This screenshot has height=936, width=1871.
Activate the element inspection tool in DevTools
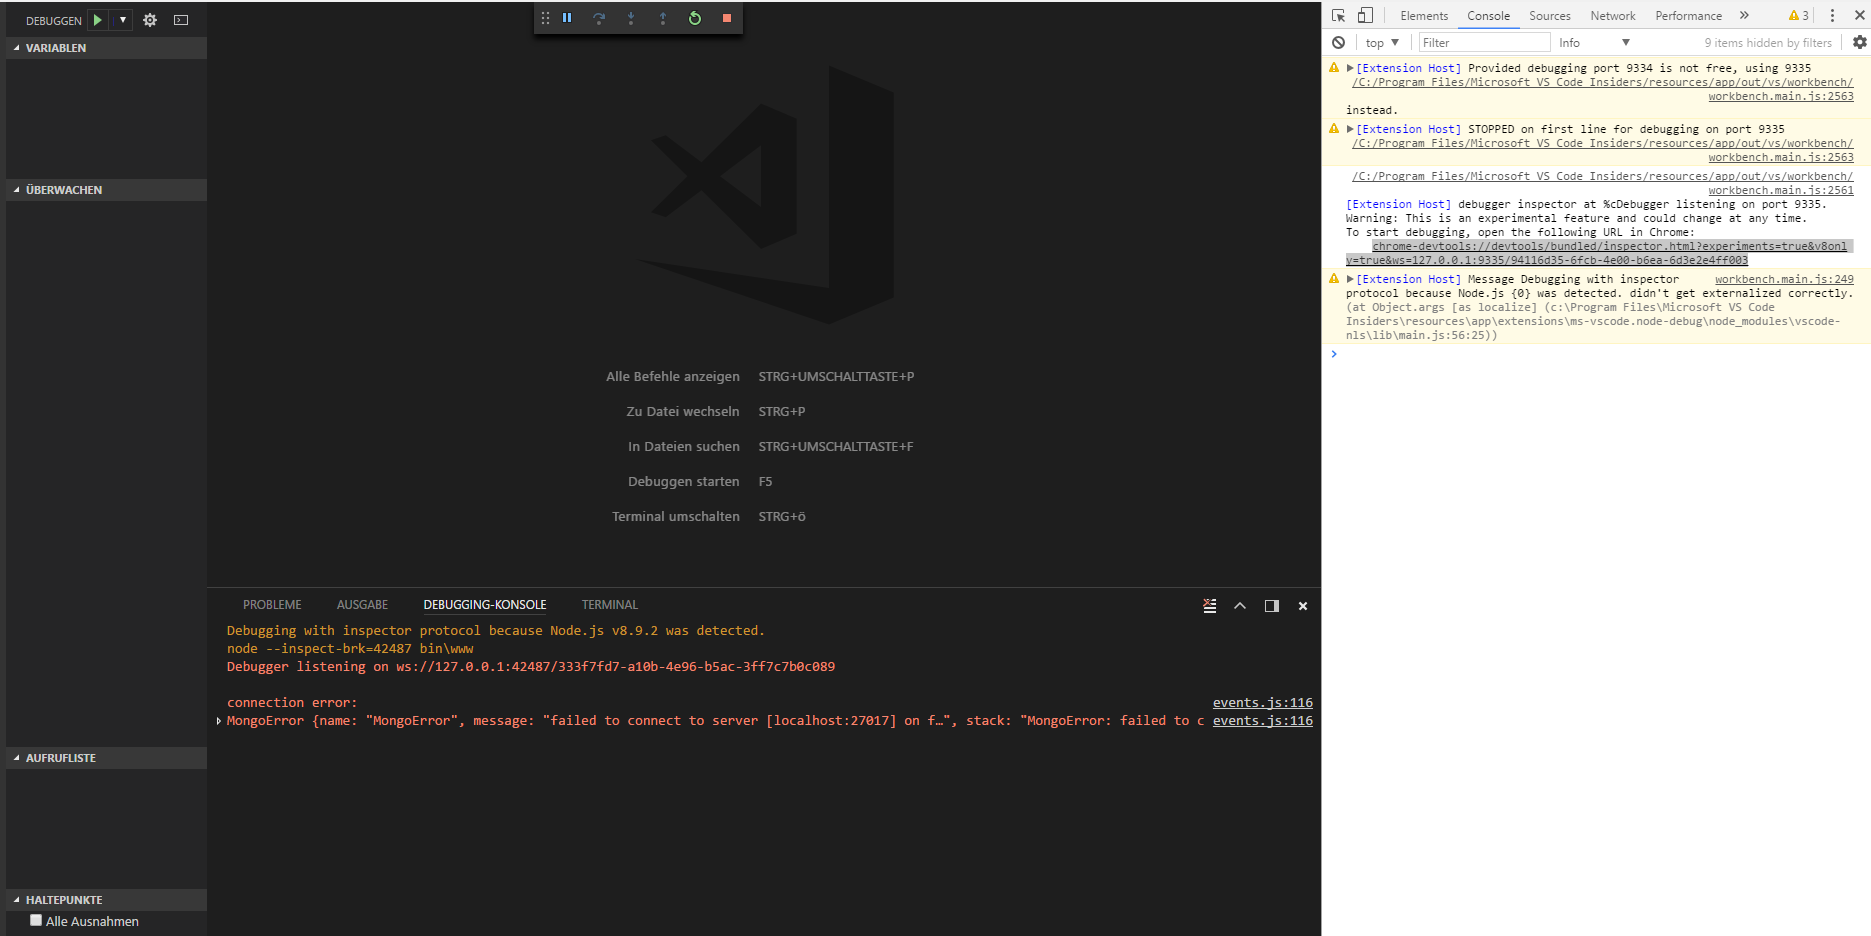[x=1337, y=15]
